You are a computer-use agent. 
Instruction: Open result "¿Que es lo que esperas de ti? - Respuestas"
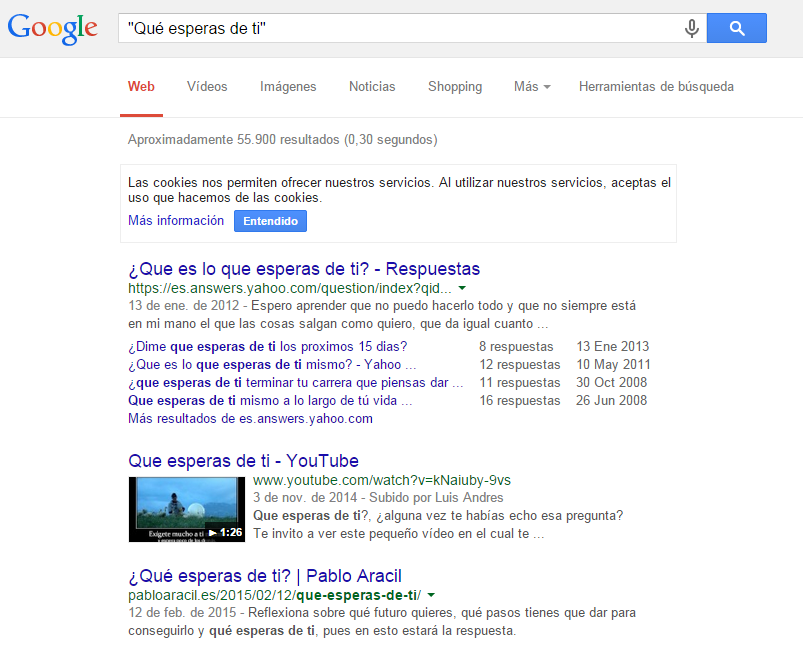click(x=304, y=269)
